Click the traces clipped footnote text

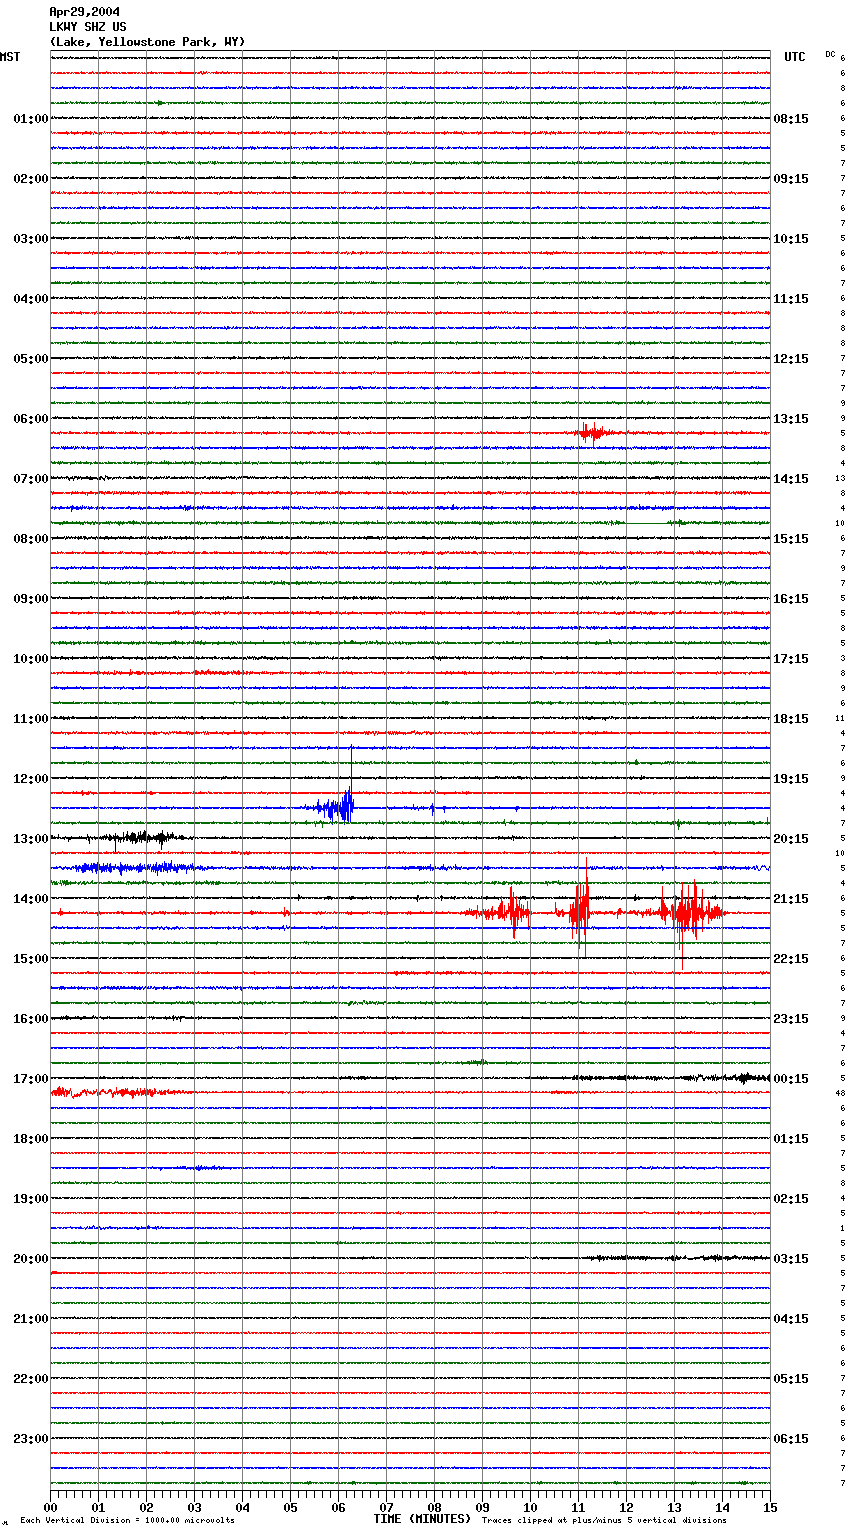coord(604,1521)
